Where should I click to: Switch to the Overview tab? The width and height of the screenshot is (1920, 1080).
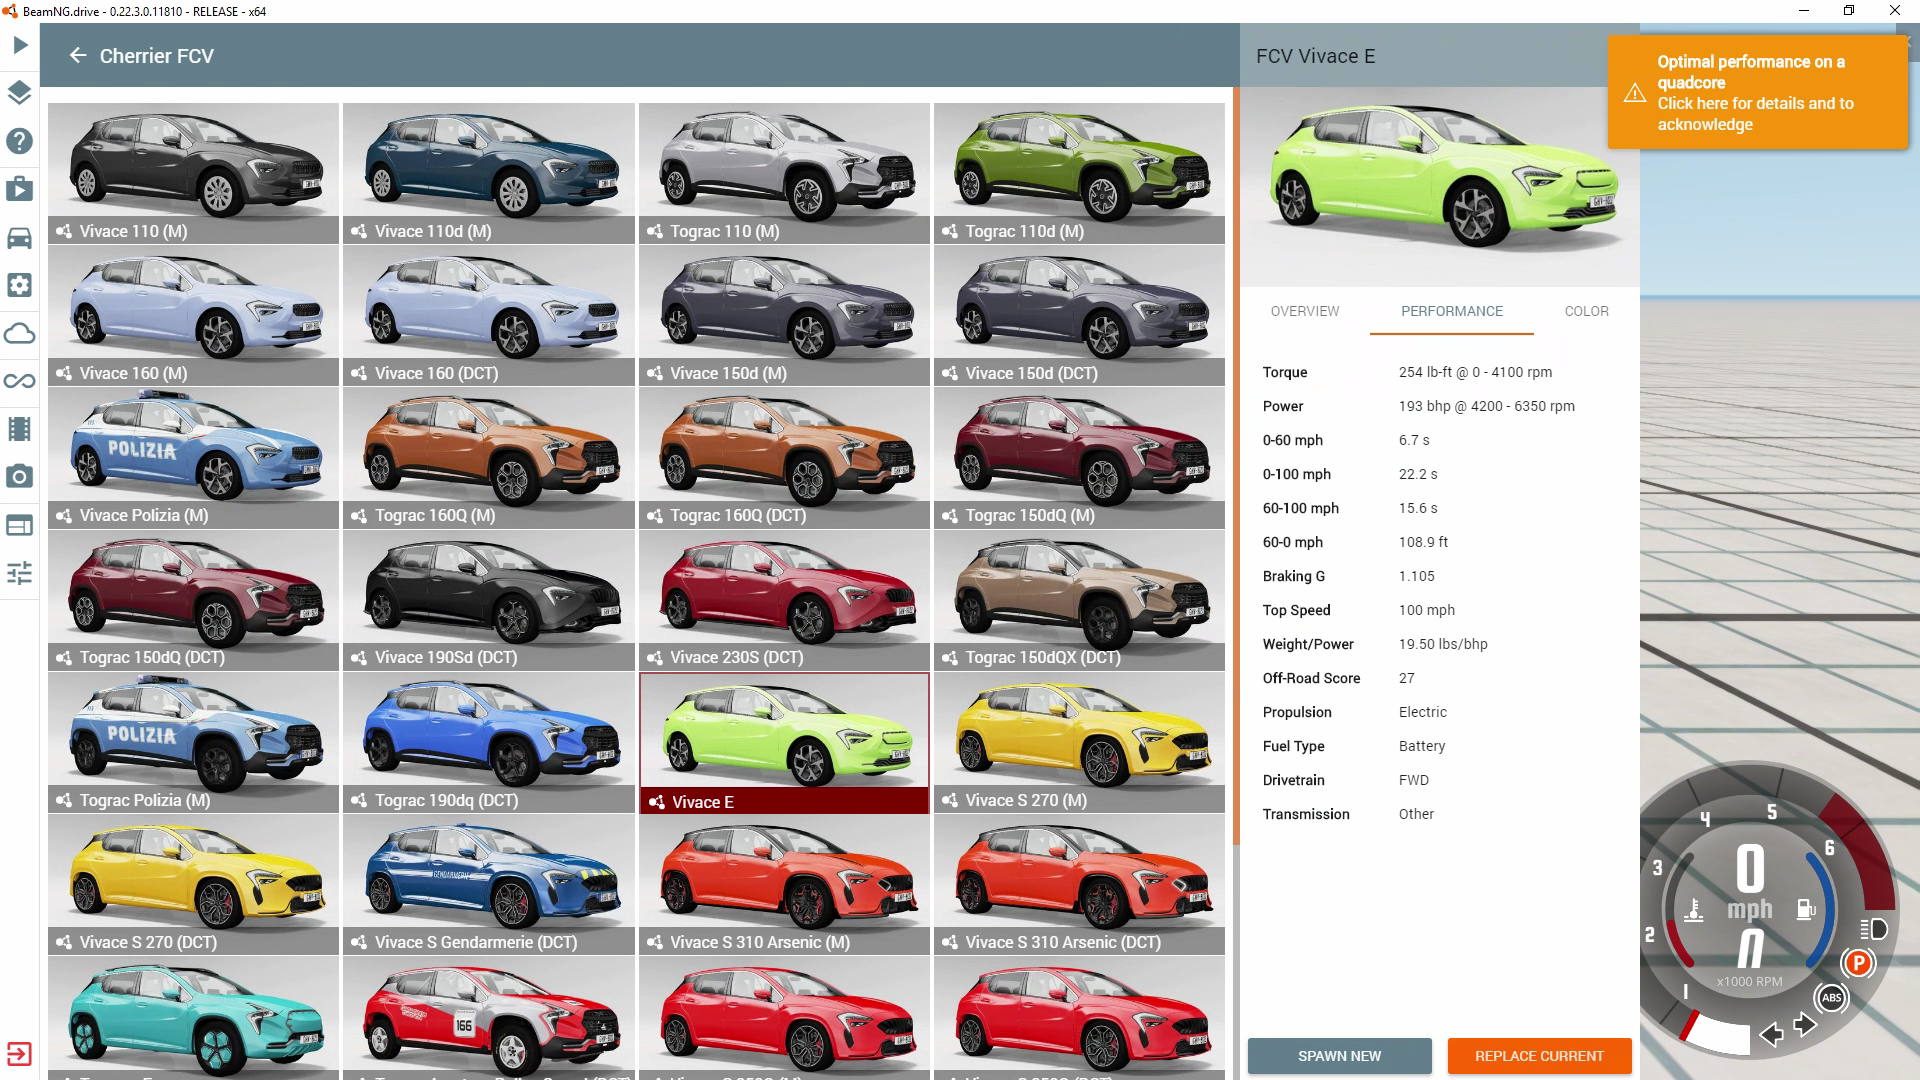[1304, 311]
